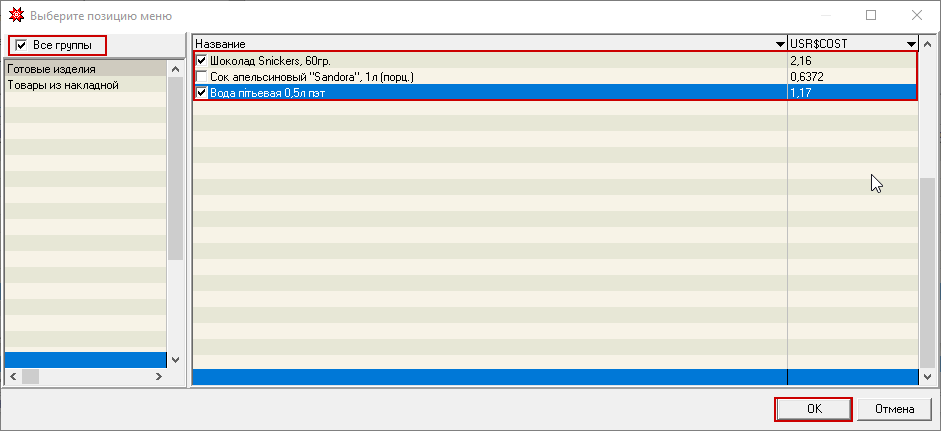Open the Название column dropdown arrow
Image resolution: width=941 pixels, height=431 pixels.
click(780, 45)
